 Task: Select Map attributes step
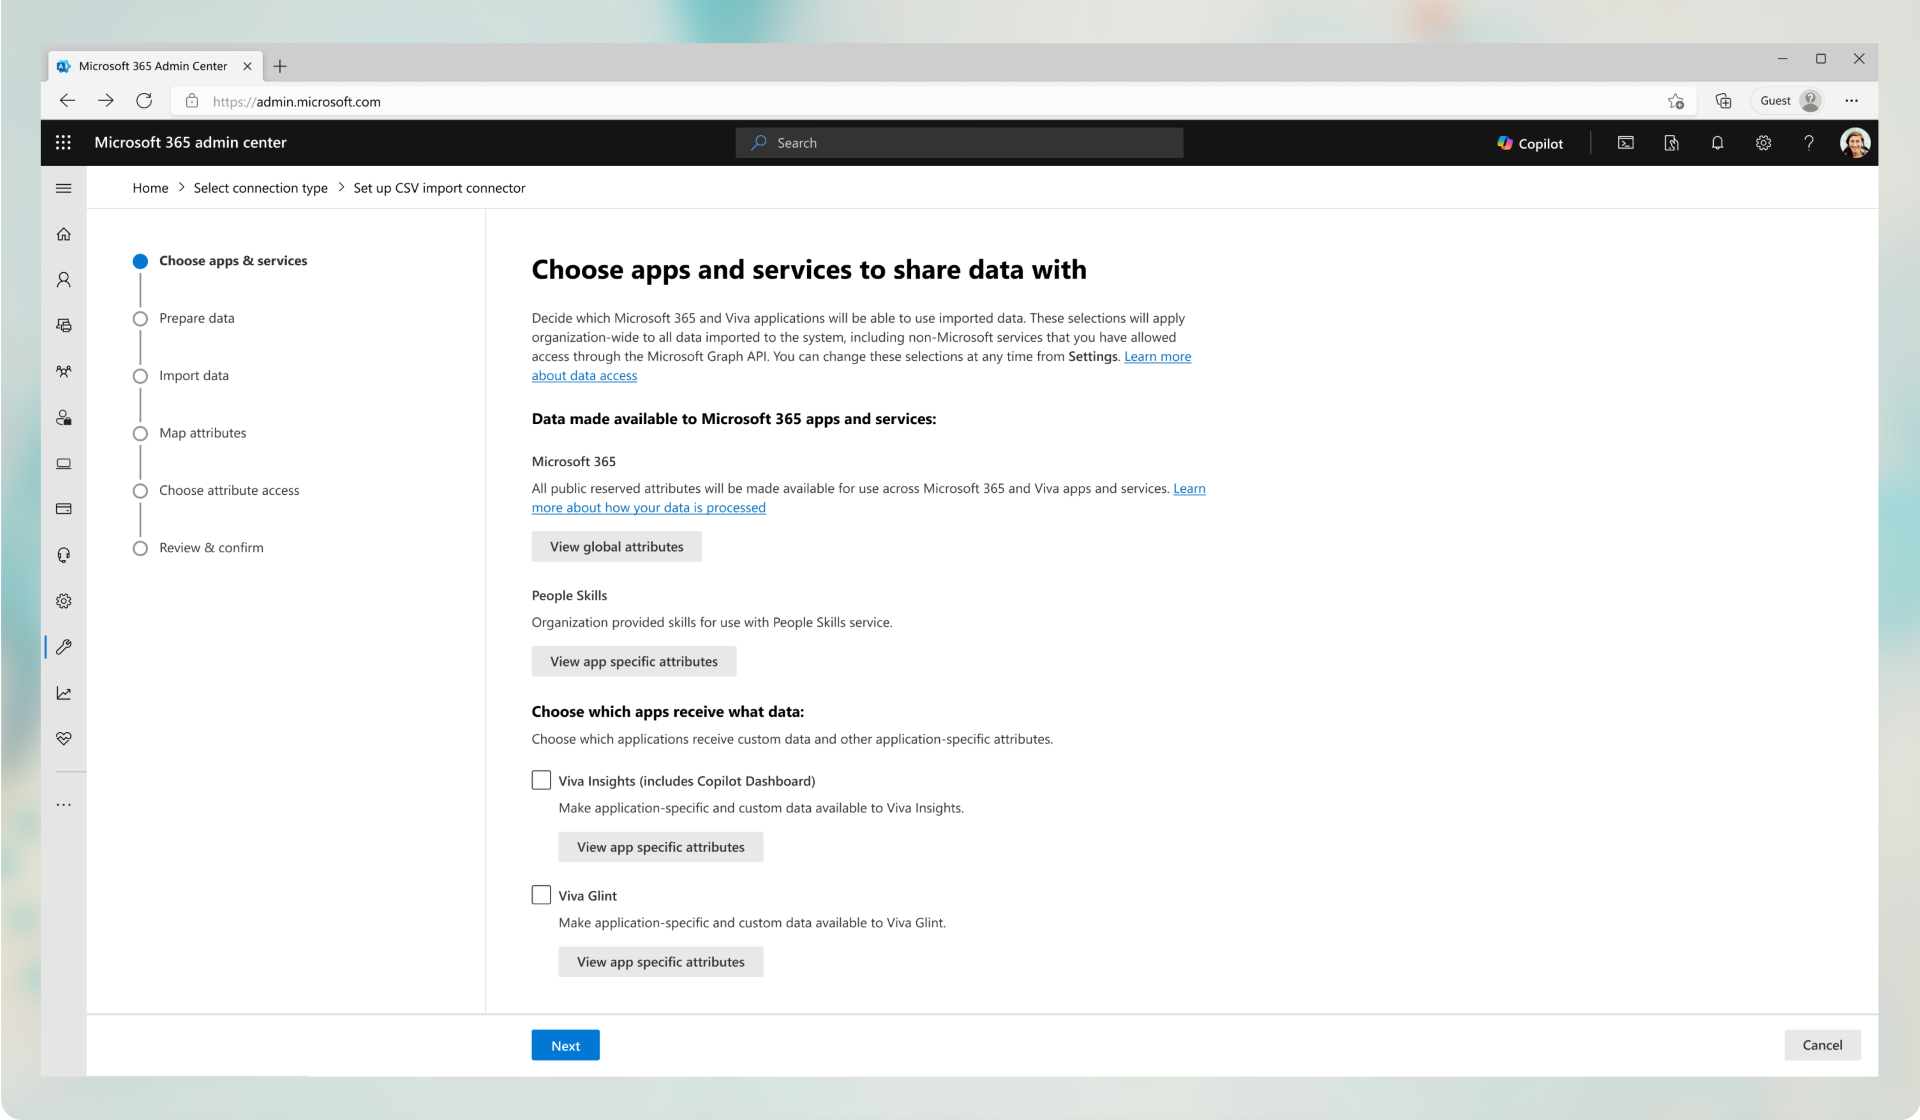(x=190, y=433)
